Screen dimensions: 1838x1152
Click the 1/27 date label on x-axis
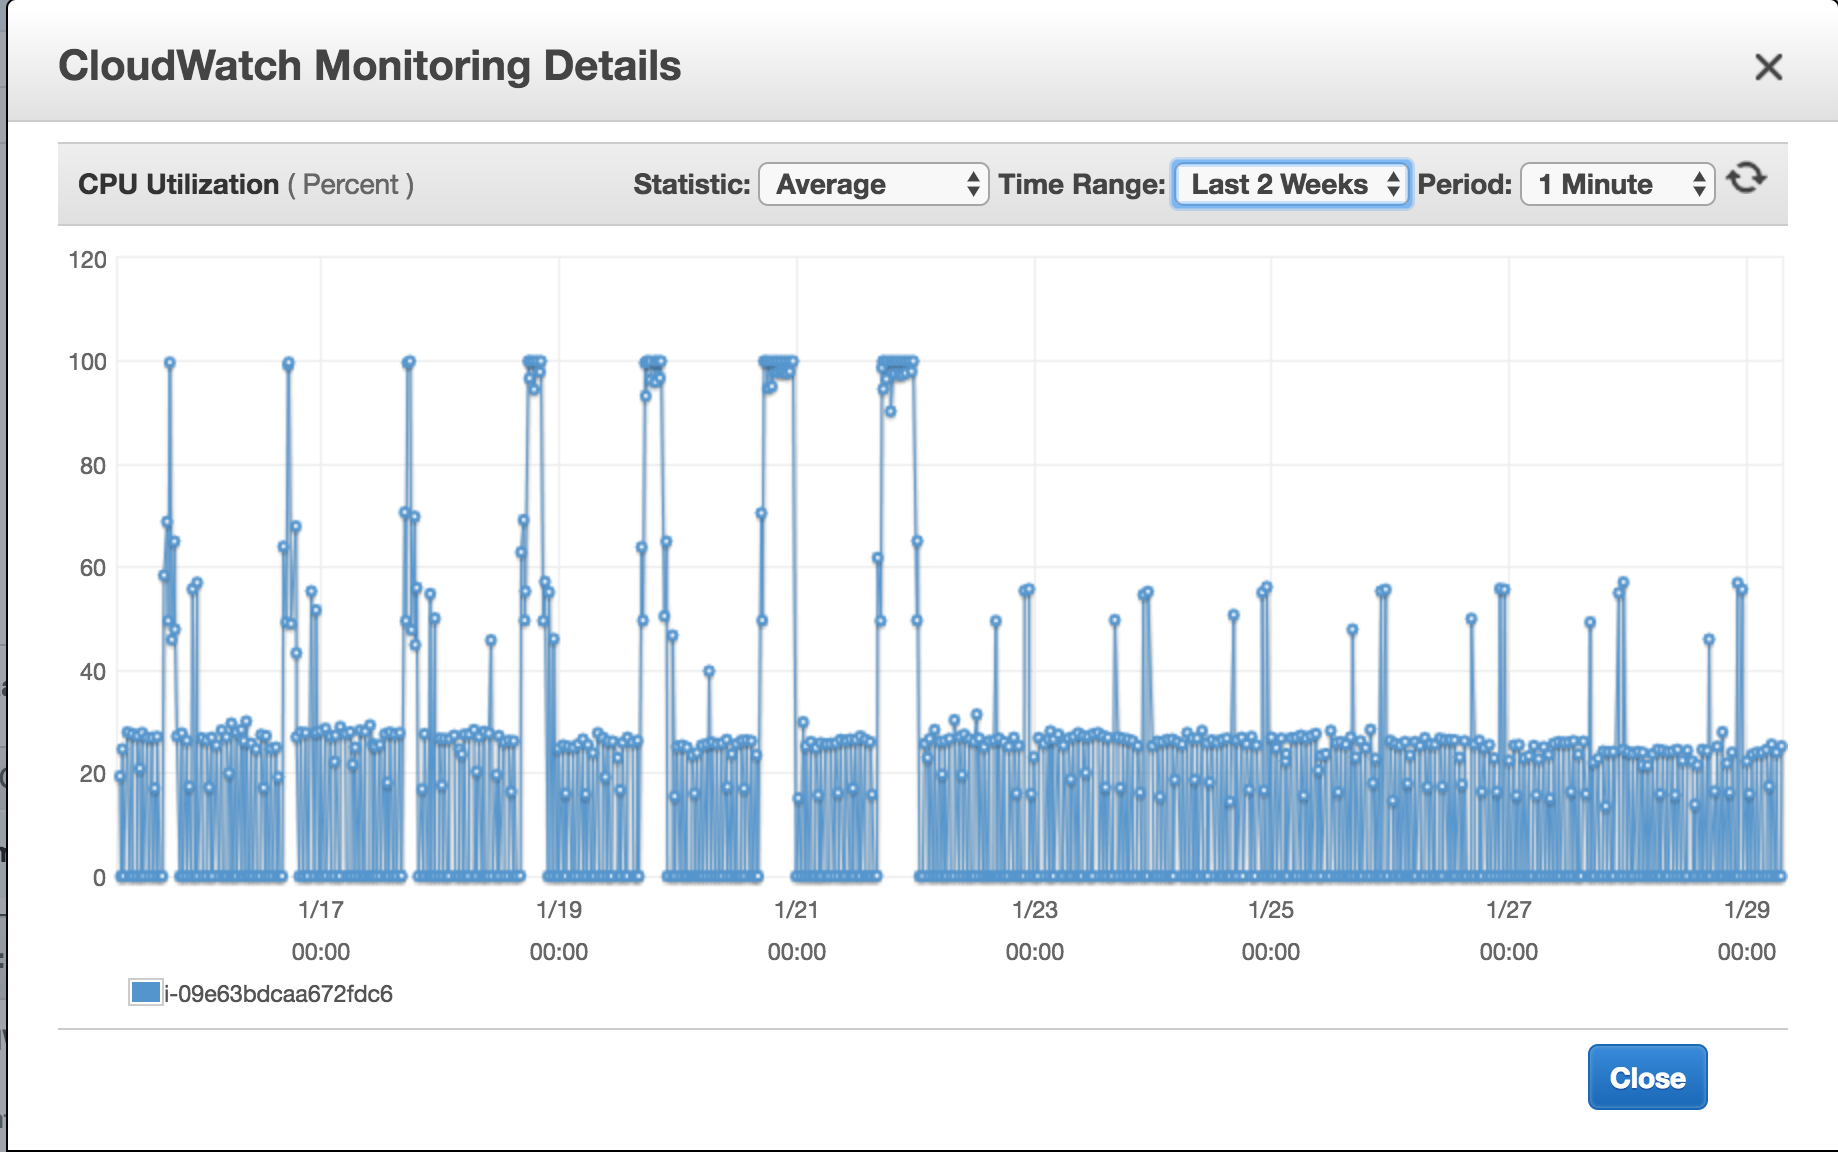click(x=1509, y=910)
